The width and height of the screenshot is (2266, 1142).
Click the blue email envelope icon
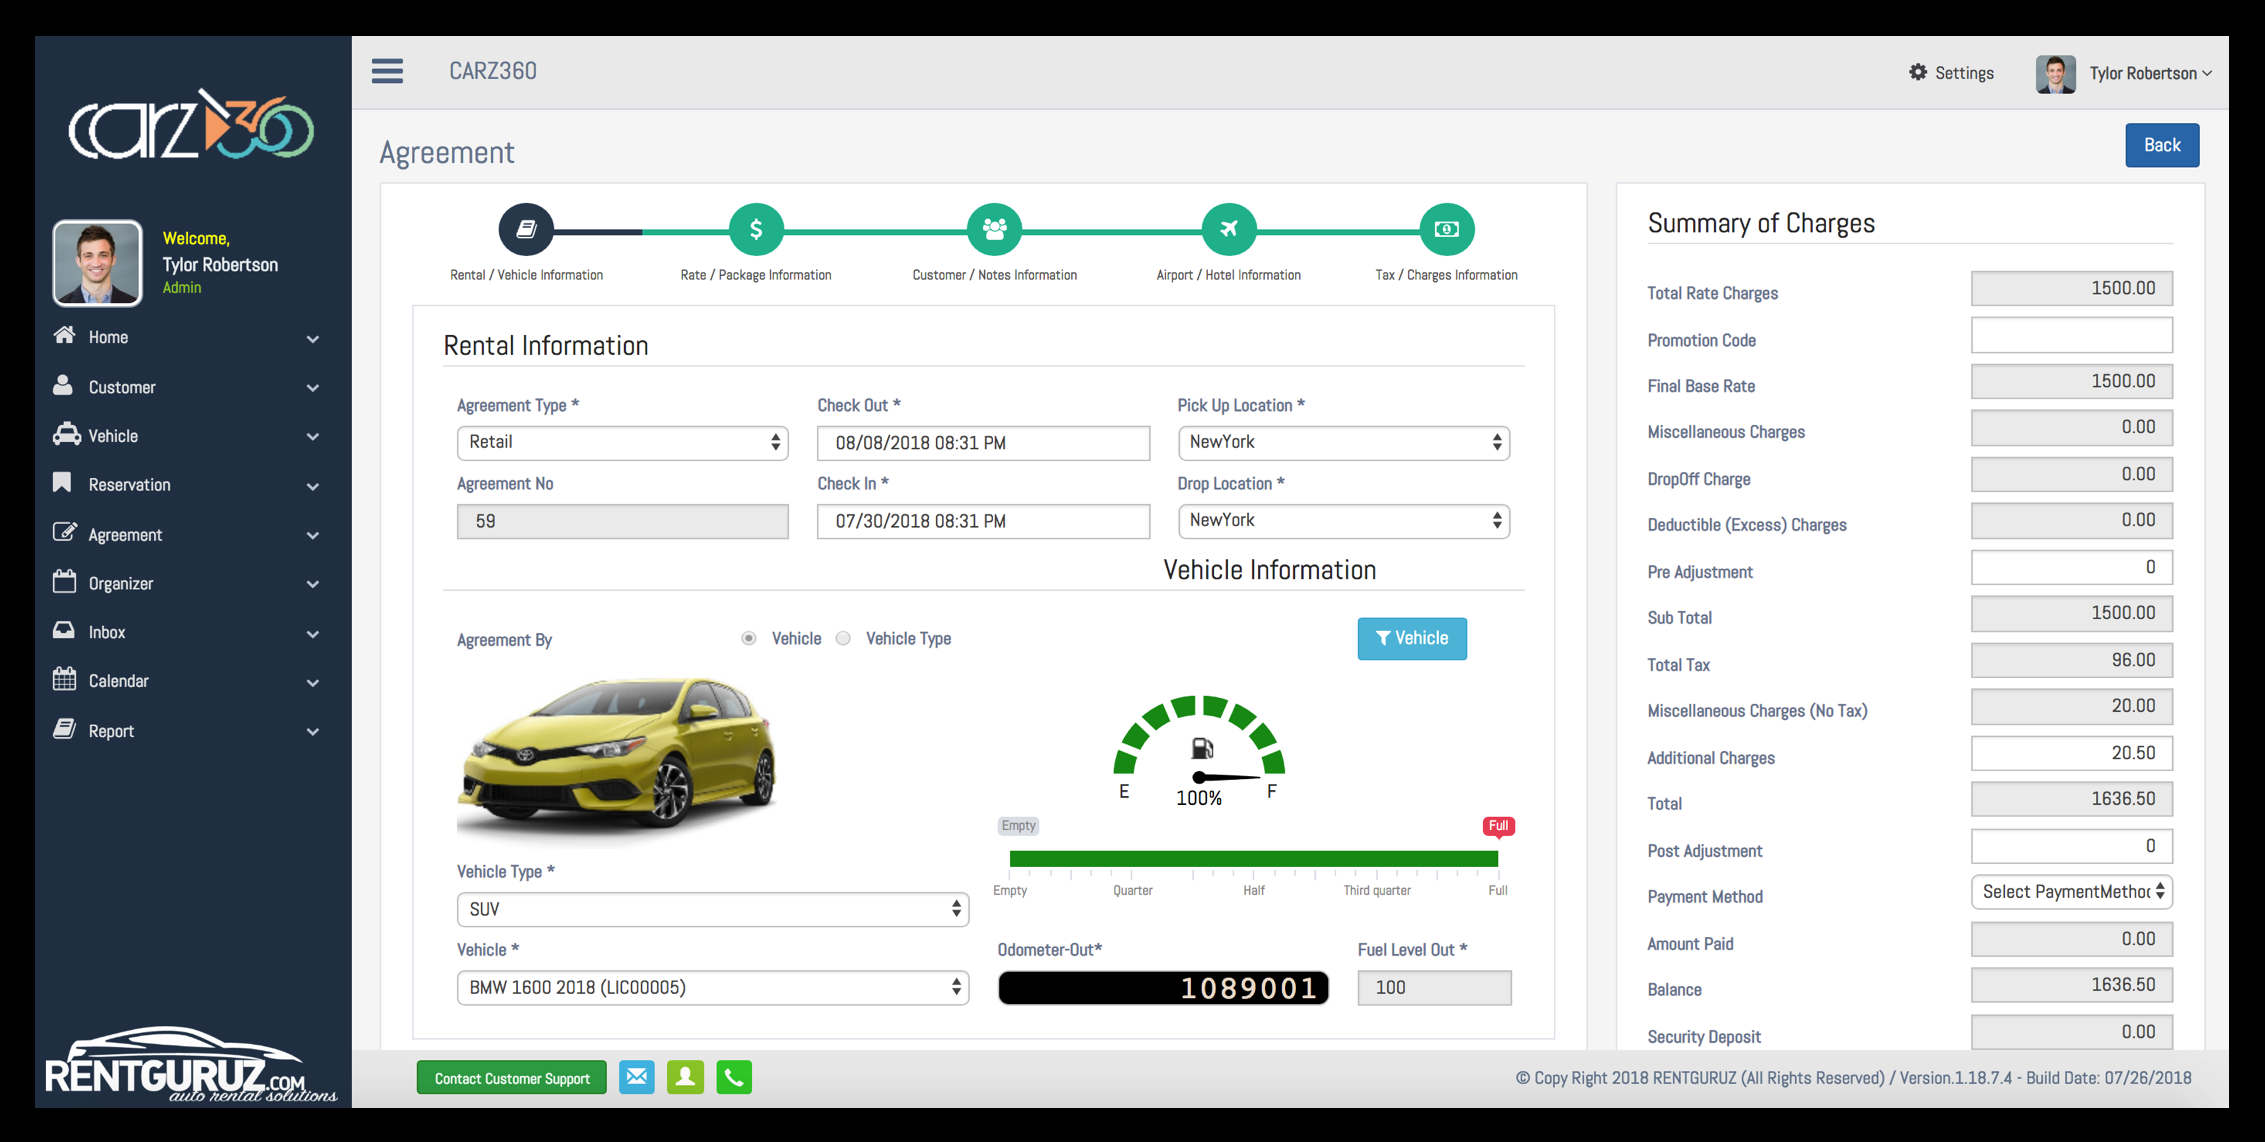pyautogui.click(x=637, y=1077)
